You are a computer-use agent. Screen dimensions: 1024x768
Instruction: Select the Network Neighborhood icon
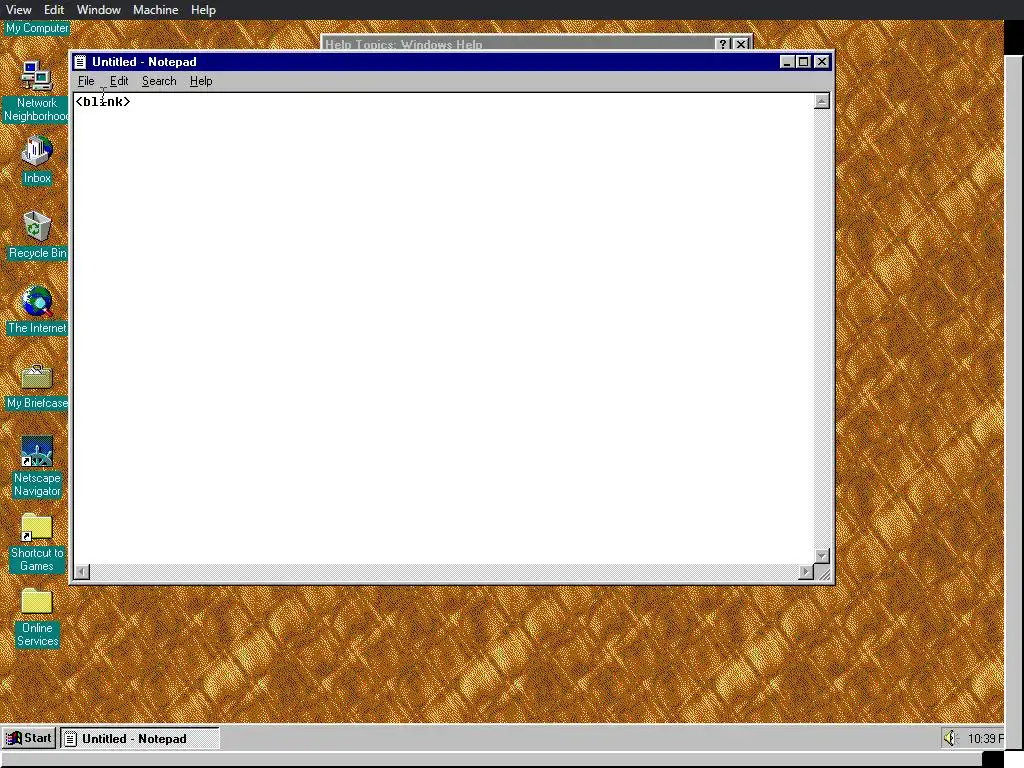tap(36, 91)
